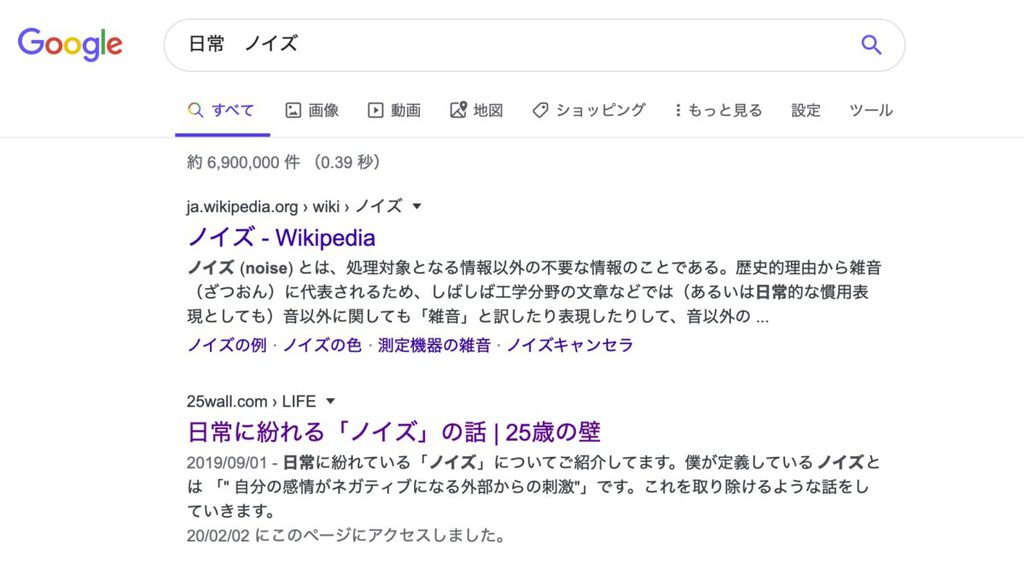This screenshot has width=1024, height=567.
Task: Open the ノイズ - Wikipedia result
Action: (x=281, y=237)
